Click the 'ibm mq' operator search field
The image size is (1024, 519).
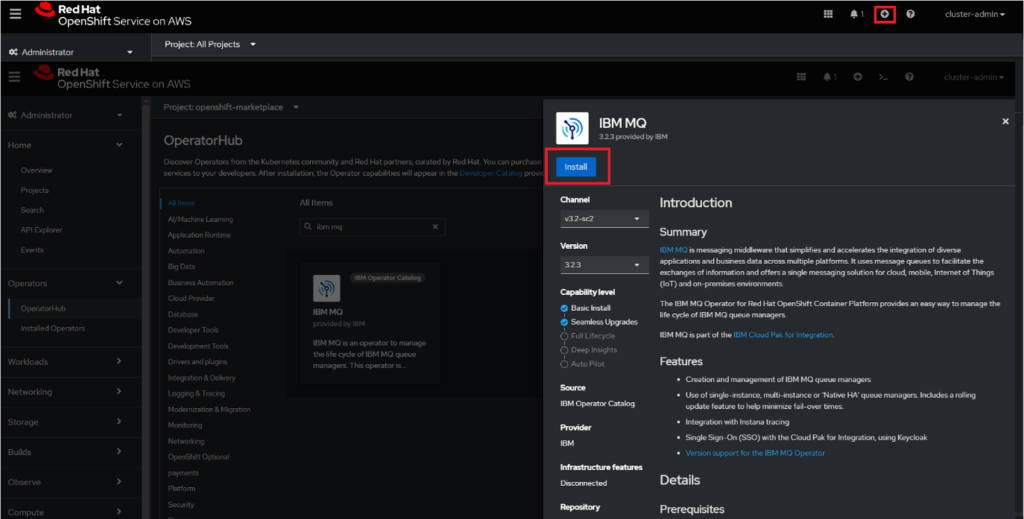tap(372, 227)
